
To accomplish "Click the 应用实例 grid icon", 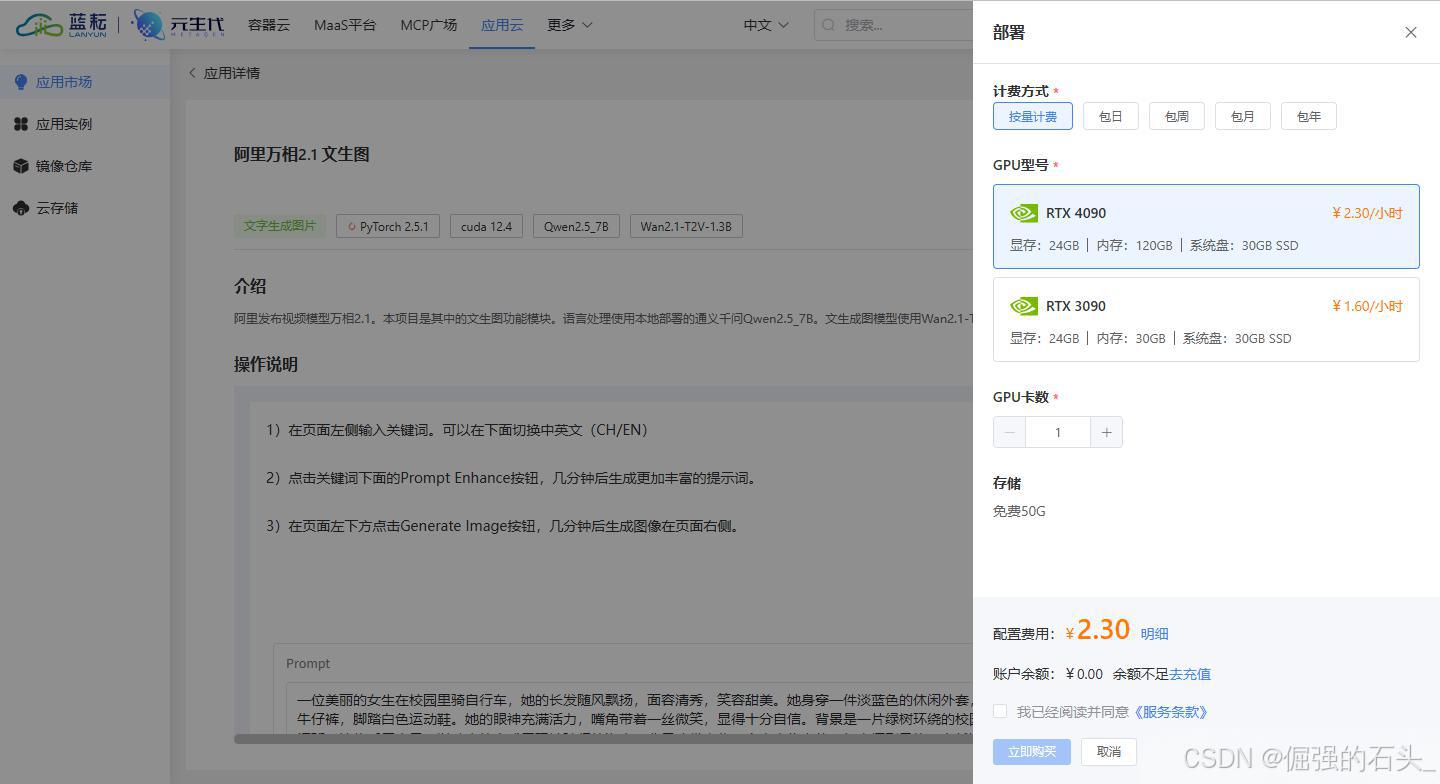I will pyautogui.click(x=21, y=124).
